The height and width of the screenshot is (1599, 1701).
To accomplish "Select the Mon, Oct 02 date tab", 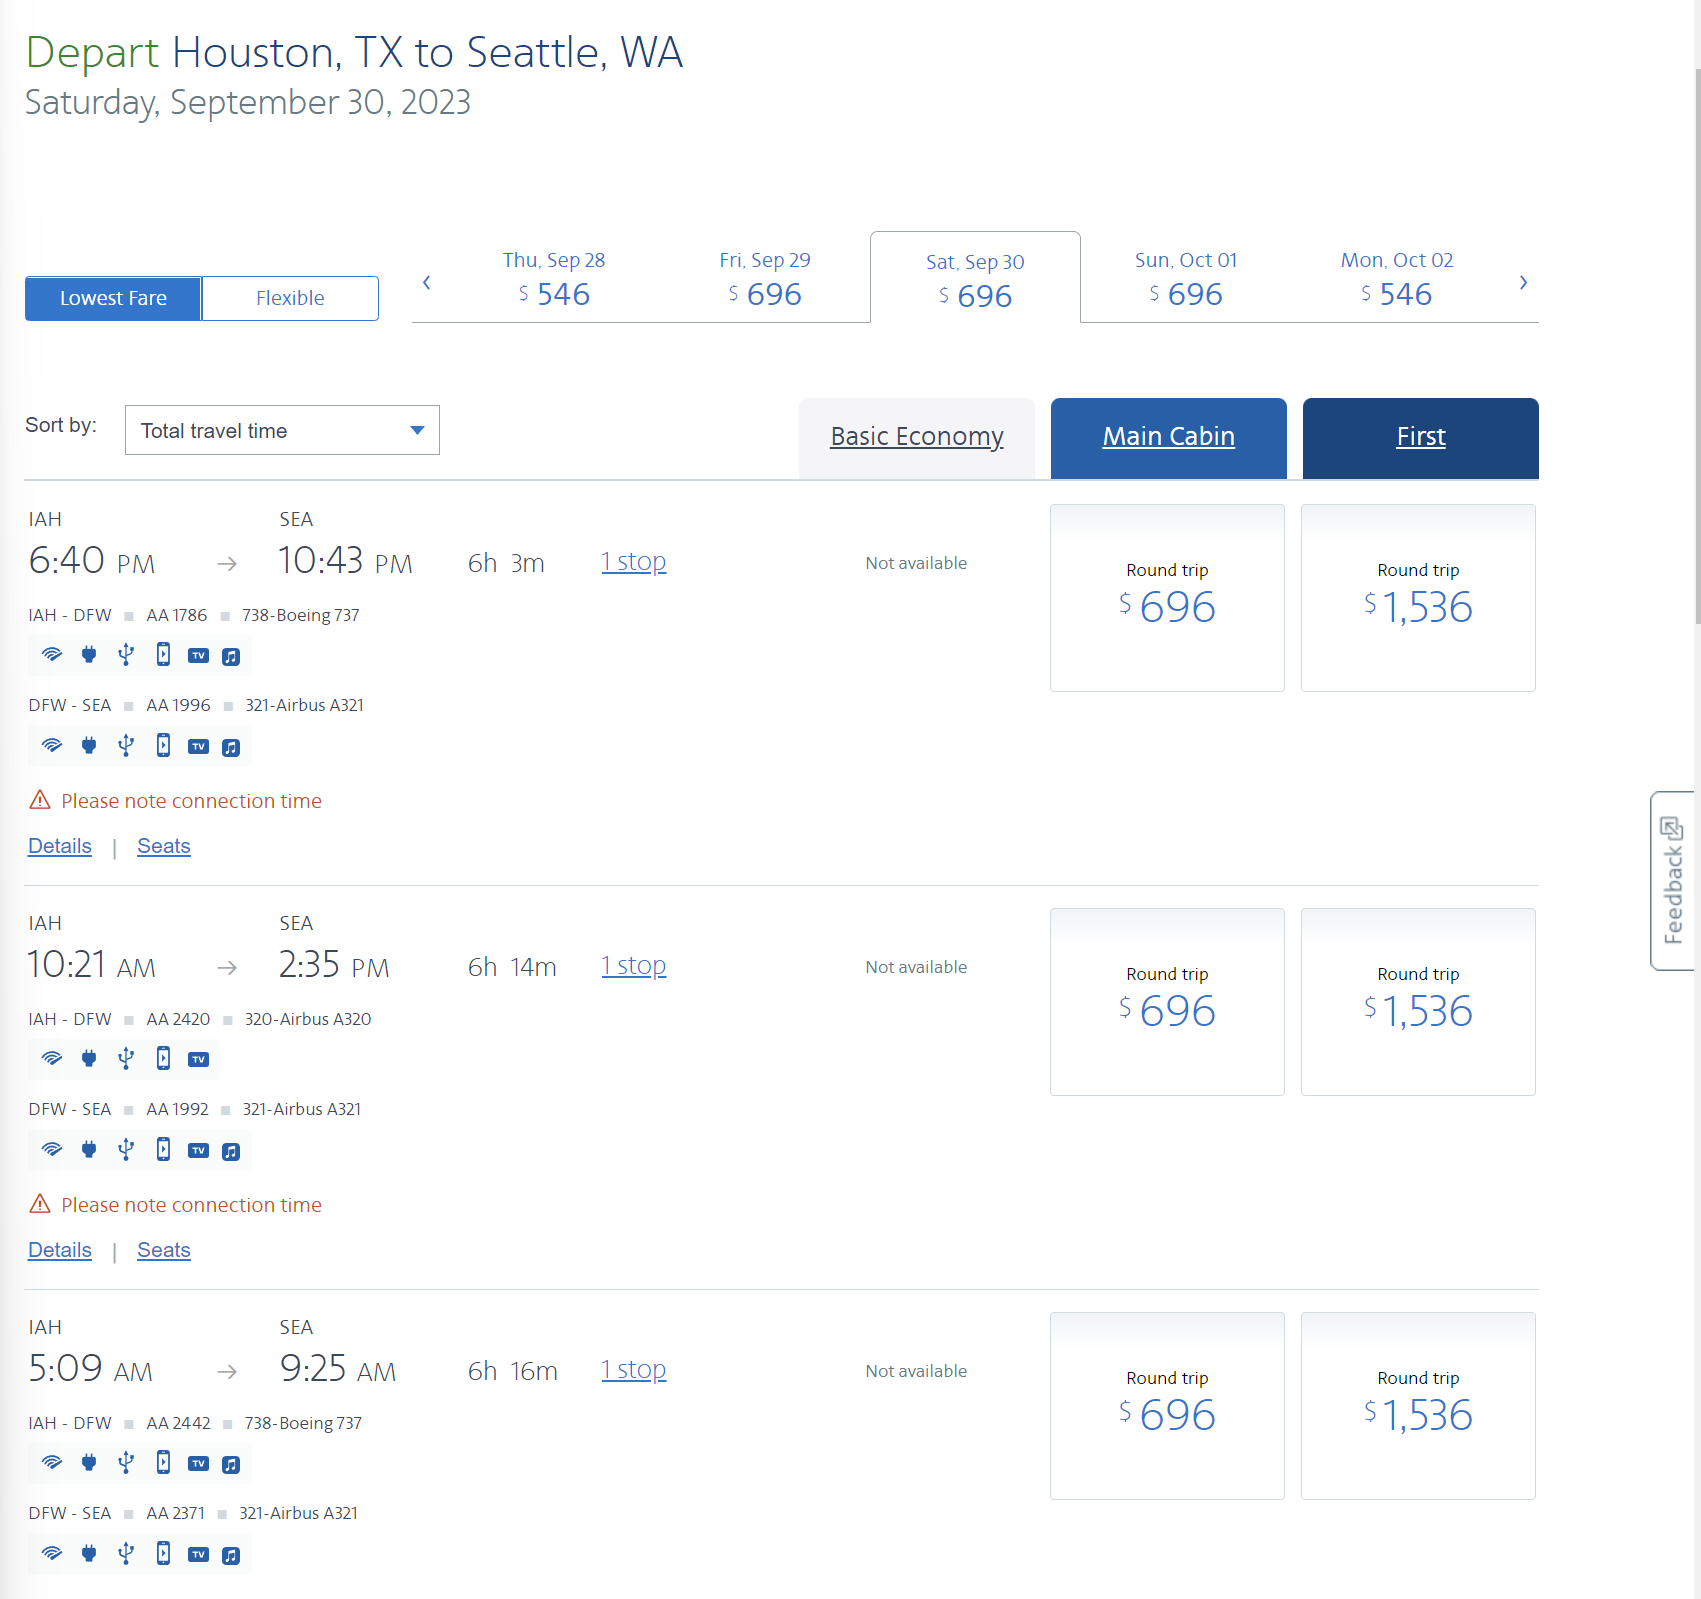I will [x=1396, y=279].
